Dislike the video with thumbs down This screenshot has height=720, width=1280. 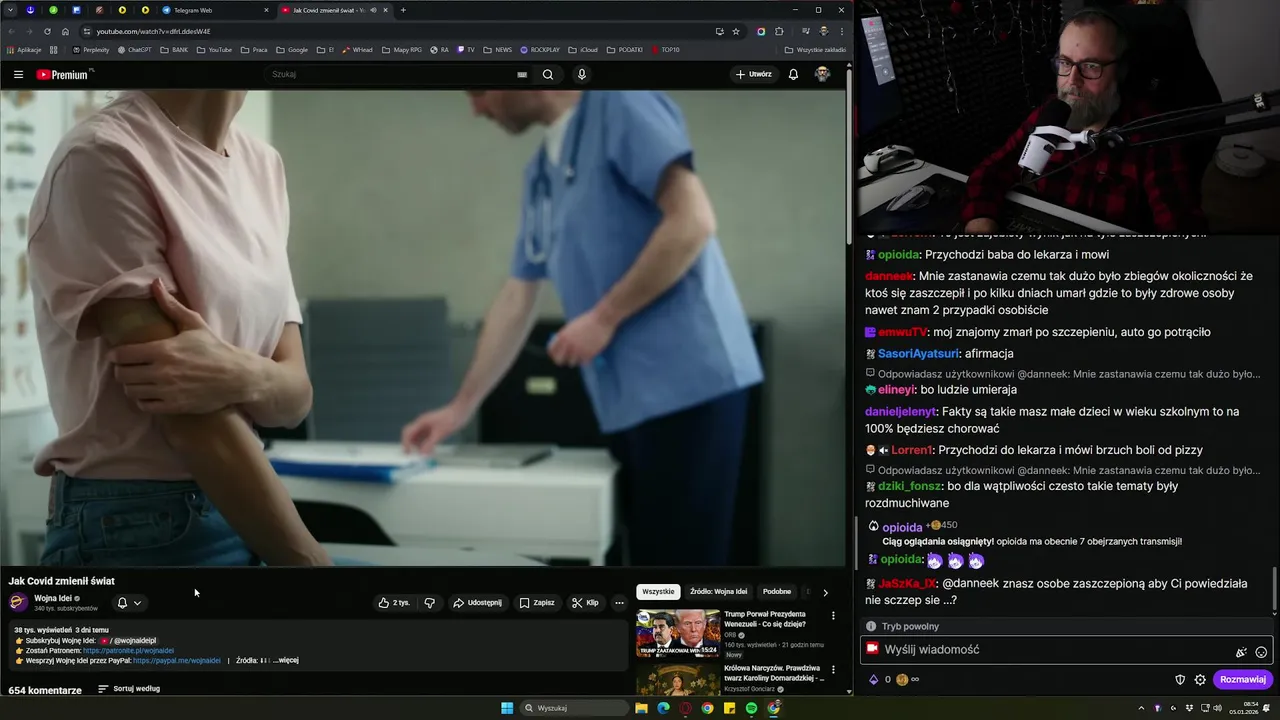click(430, 603)
